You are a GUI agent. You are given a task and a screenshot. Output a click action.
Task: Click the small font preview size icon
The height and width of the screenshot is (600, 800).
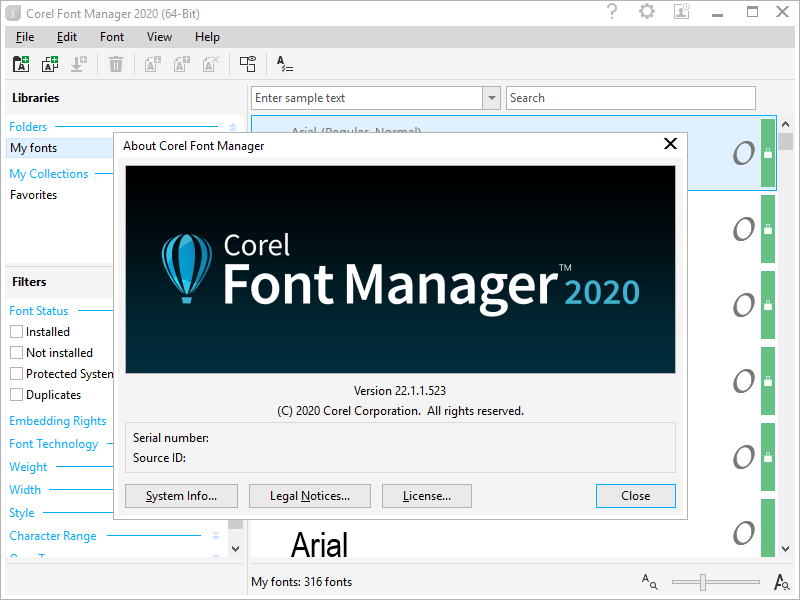(x=649, y=581)
